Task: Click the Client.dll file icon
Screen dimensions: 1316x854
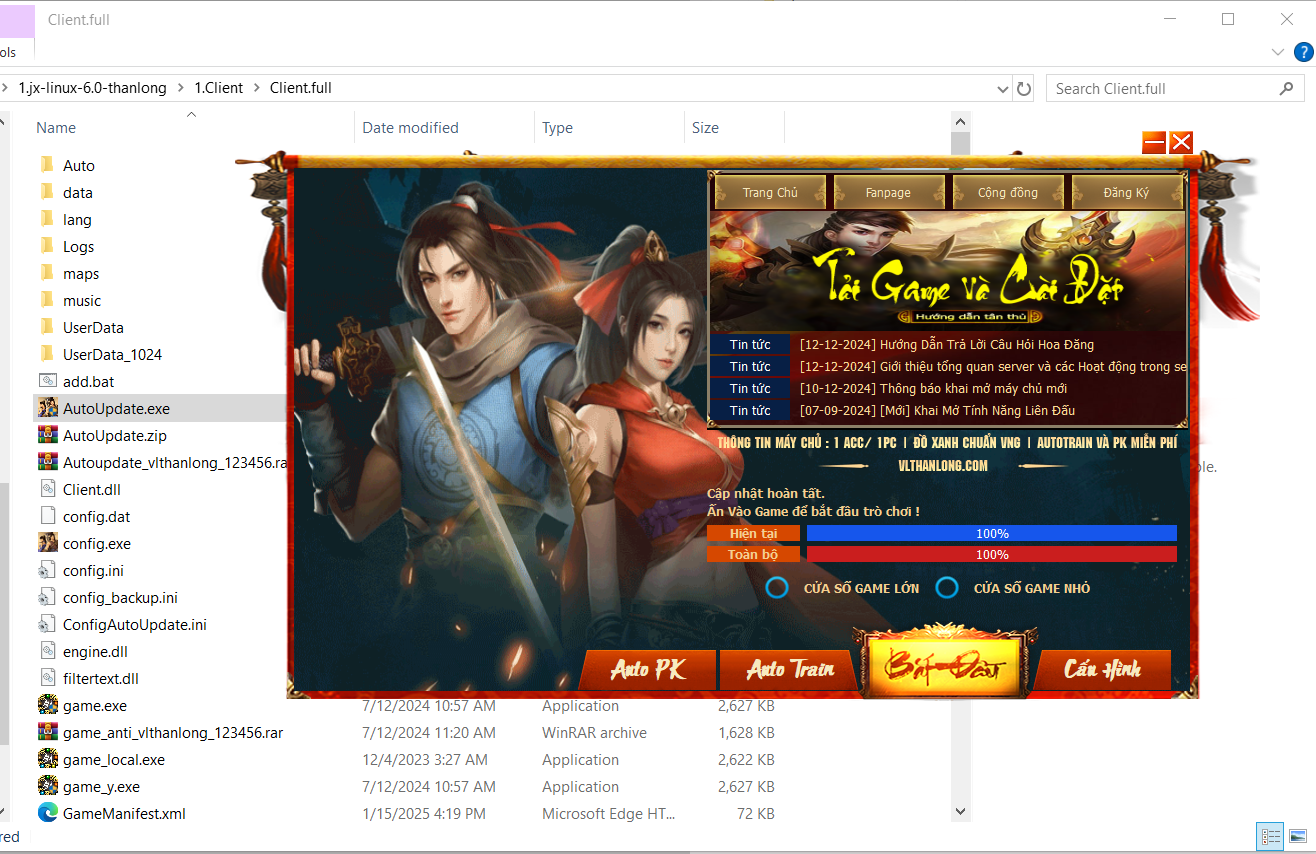Action: tap(47, 489)
